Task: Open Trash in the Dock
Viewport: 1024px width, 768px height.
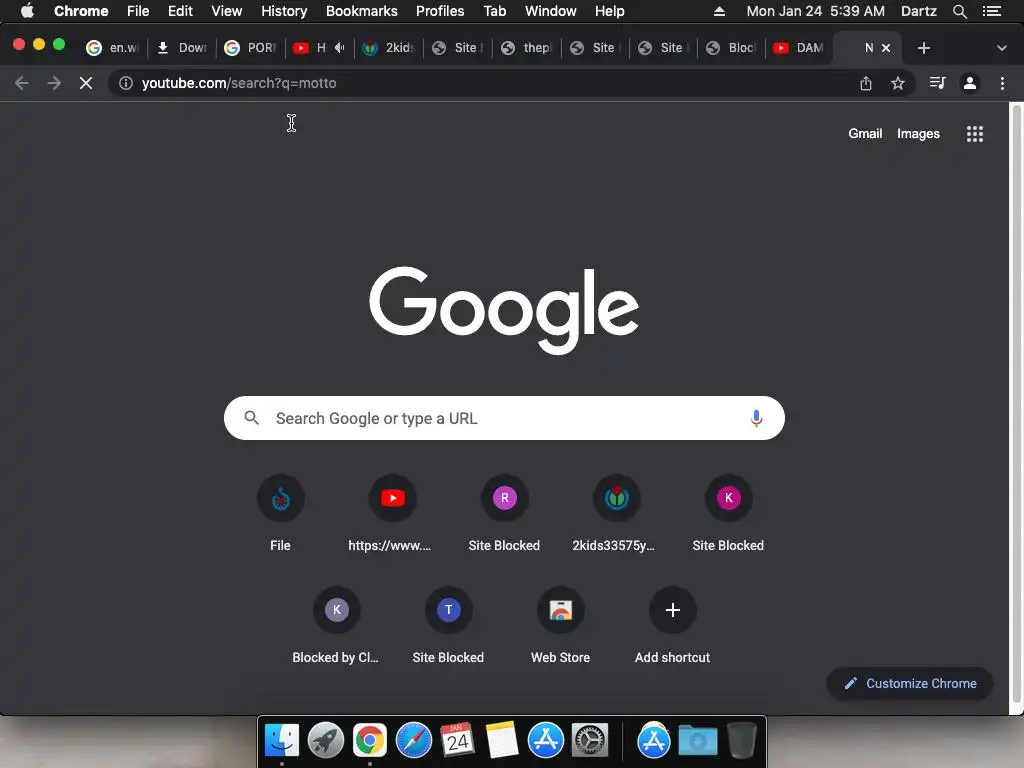Action: (x=741, y=741)
